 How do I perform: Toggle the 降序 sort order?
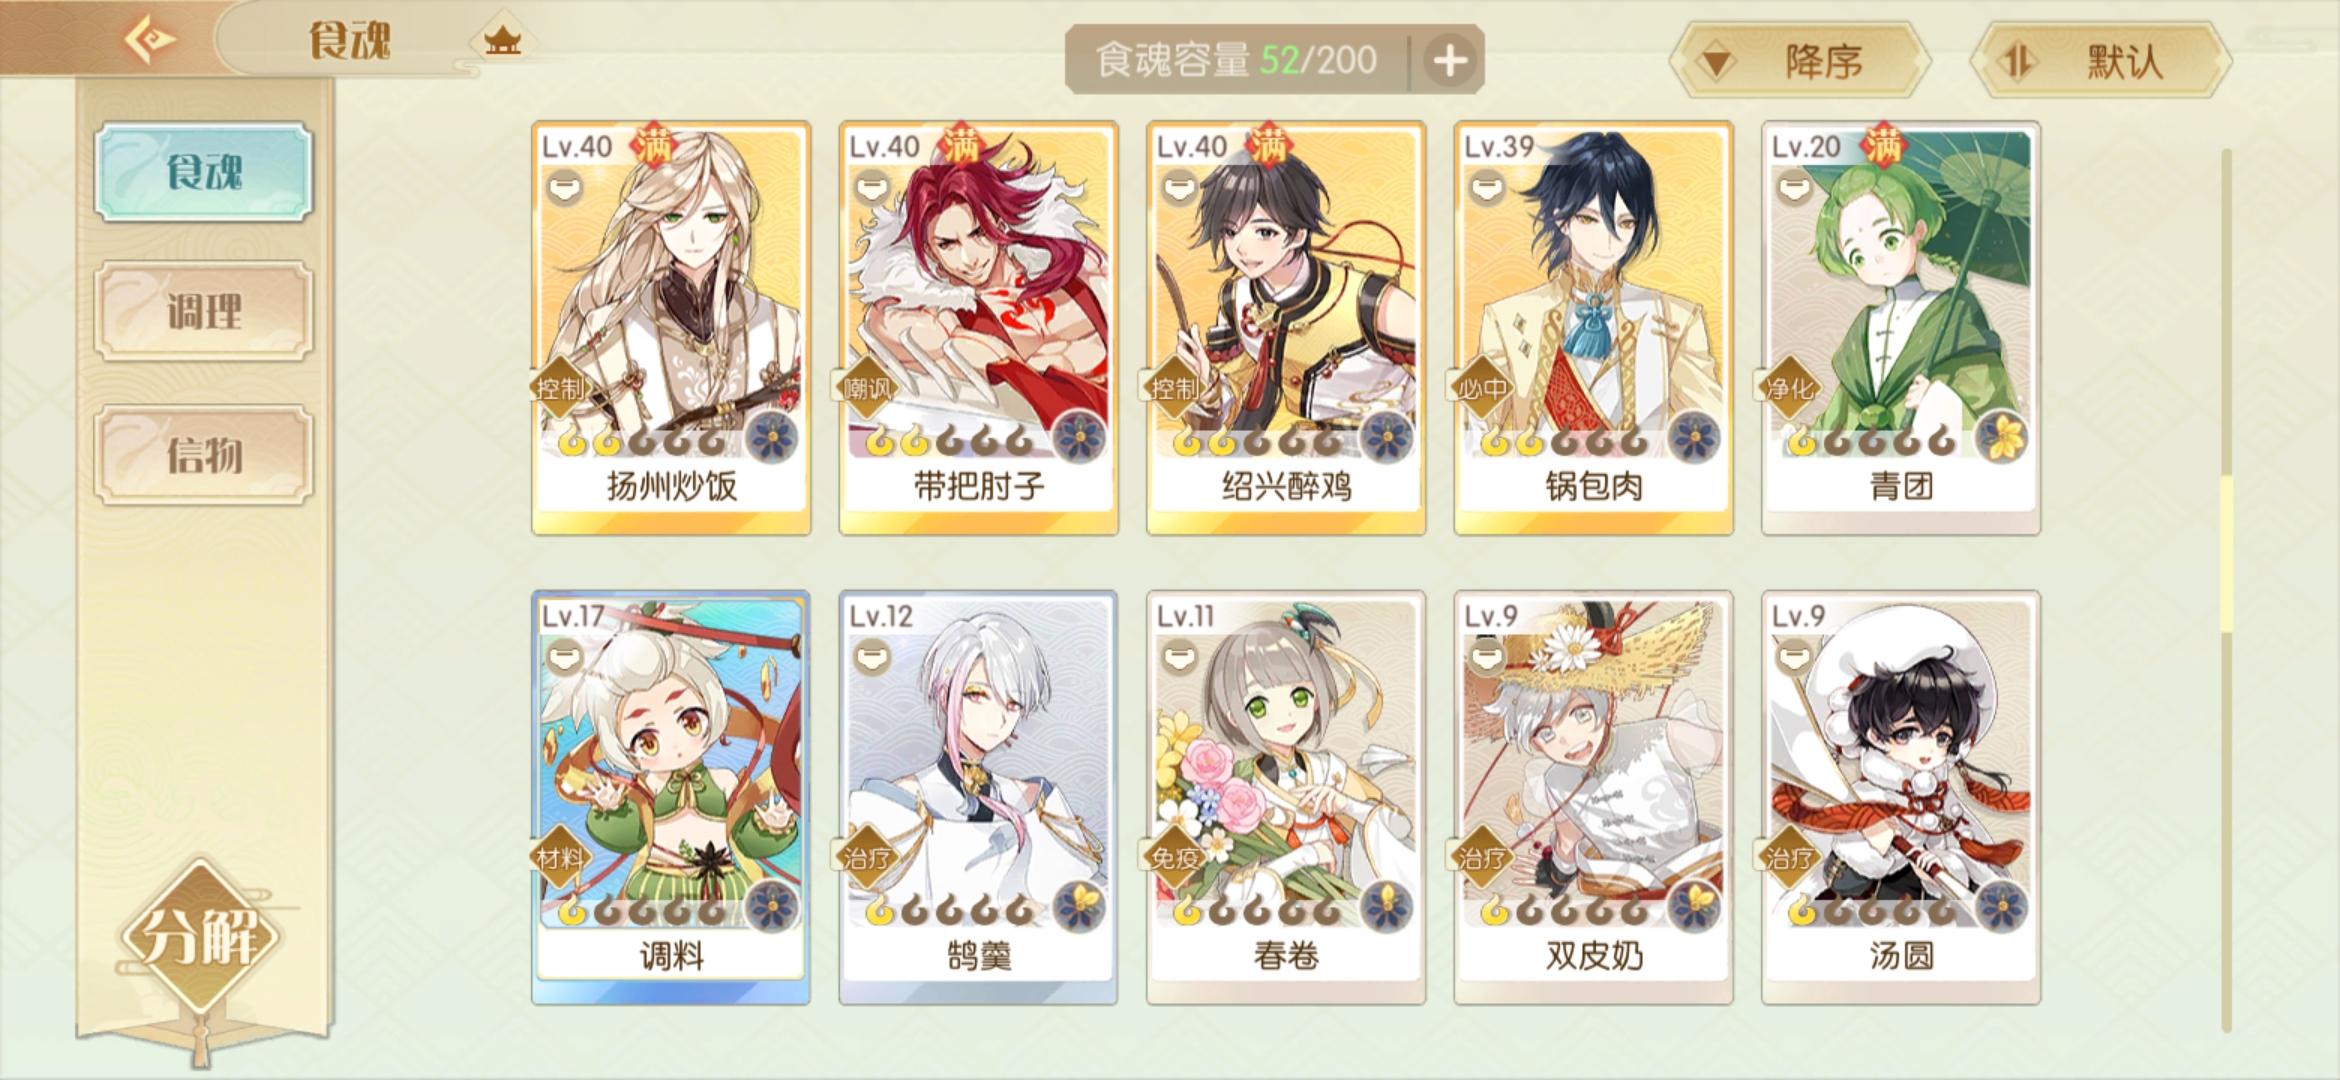1800,62
